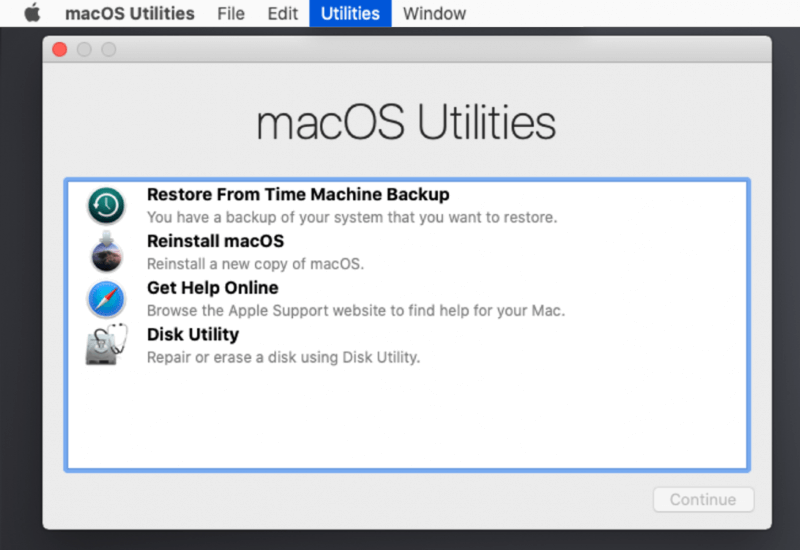Click the Time Machine backup icon
800x550 pixels.
(x=106, y=206)
